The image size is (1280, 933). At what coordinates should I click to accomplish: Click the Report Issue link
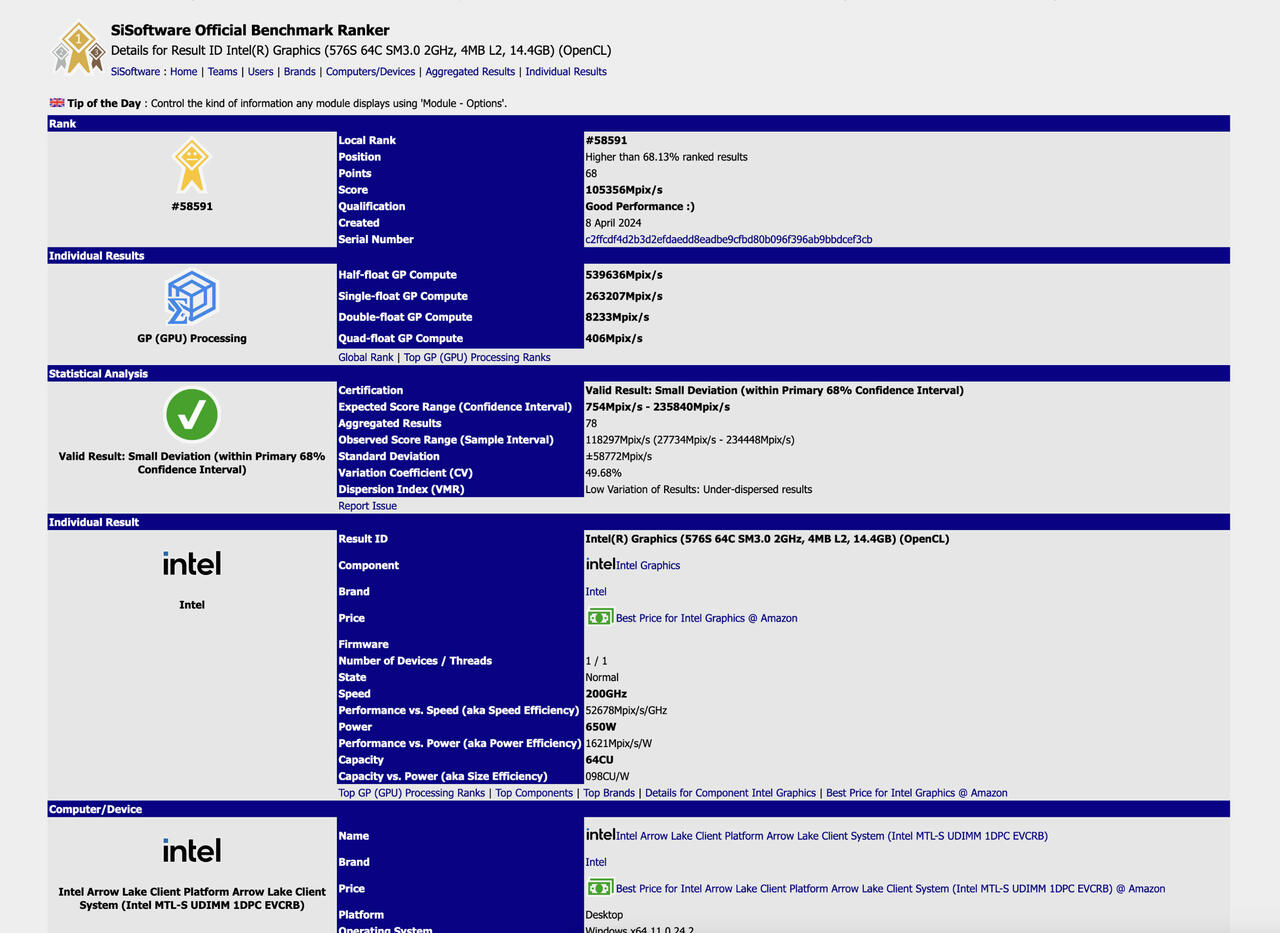[367, 506]
